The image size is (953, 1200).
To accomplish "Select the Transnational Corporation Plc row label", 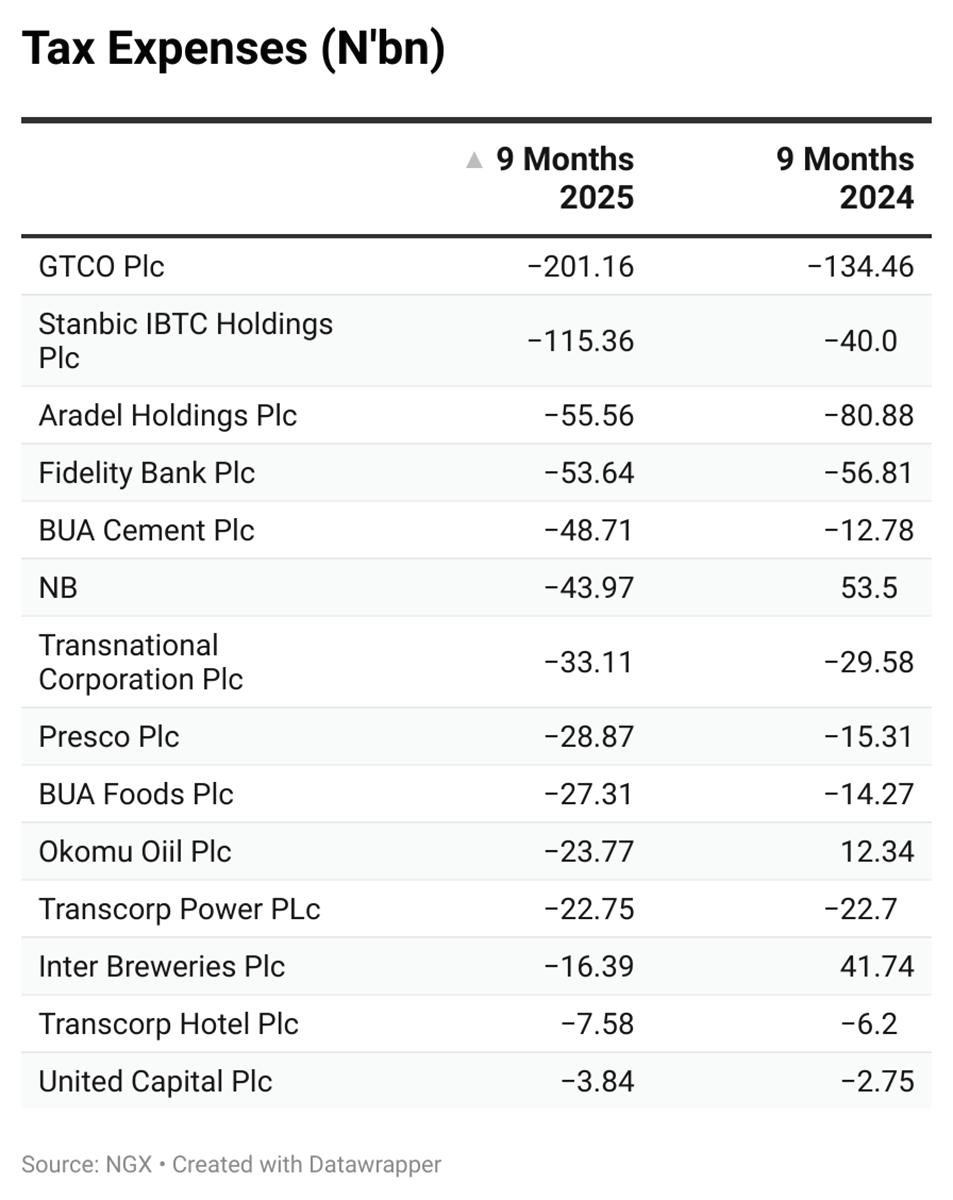I will pos(140,662).
